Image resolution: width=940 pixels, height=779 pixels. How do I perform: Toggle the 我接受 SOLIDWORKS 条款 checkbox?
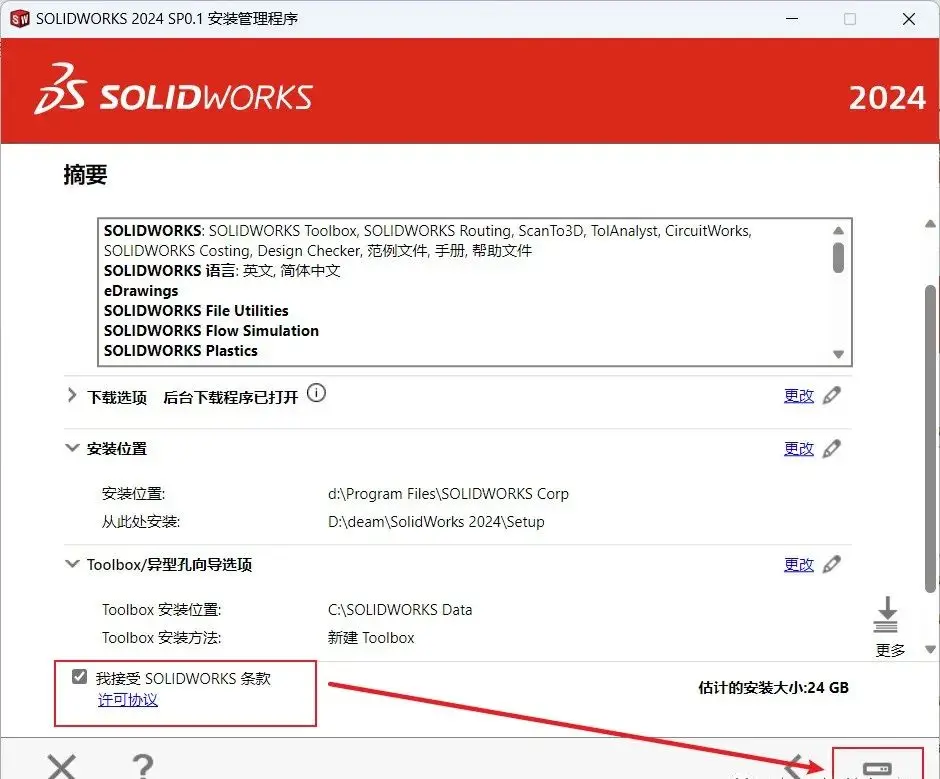pos(79,677)
